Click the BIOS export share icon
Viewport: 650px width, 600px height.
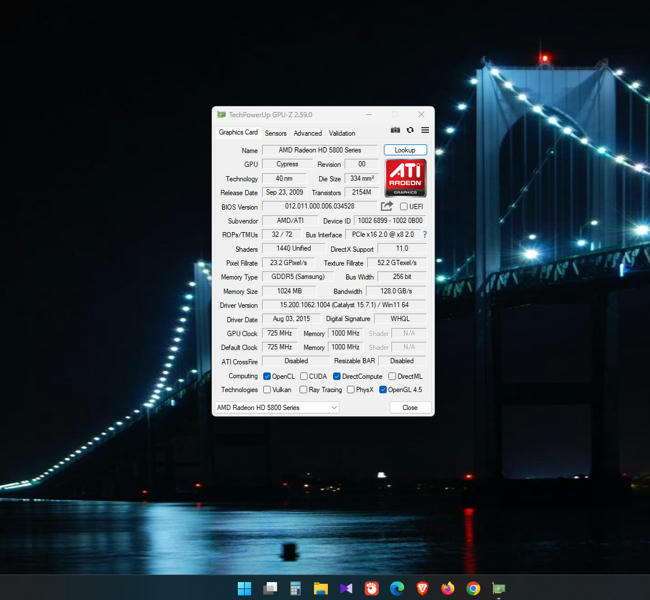pos(387,207)
